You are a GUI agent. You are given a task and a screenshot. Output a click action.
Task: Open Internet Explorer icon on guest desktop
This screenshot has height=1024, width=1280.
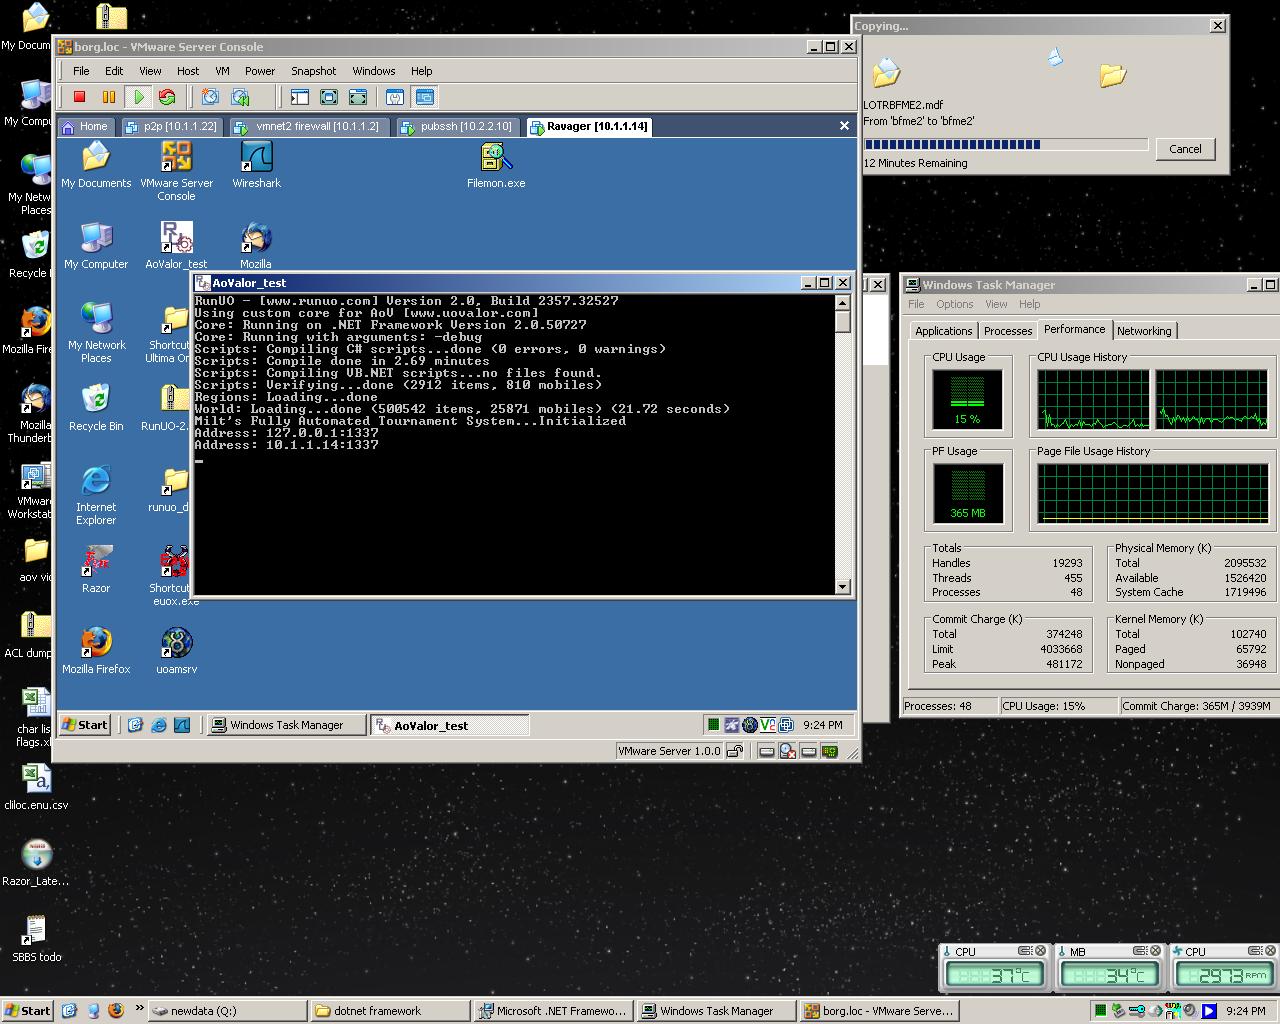click(96, 495)
